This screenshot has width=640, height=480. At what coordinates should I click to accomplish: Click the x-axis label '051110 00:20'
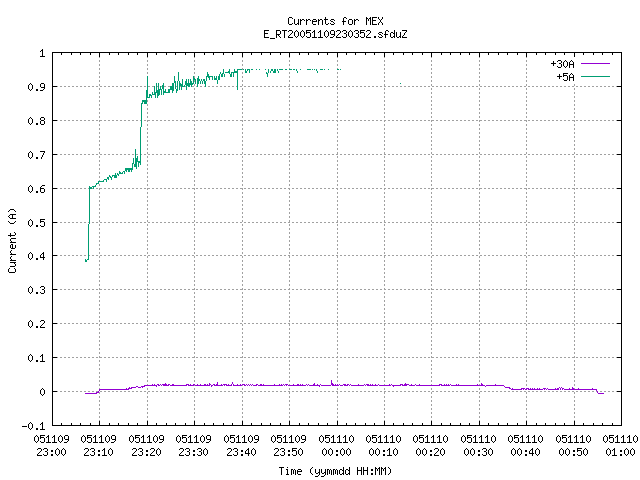pos(431,446)
